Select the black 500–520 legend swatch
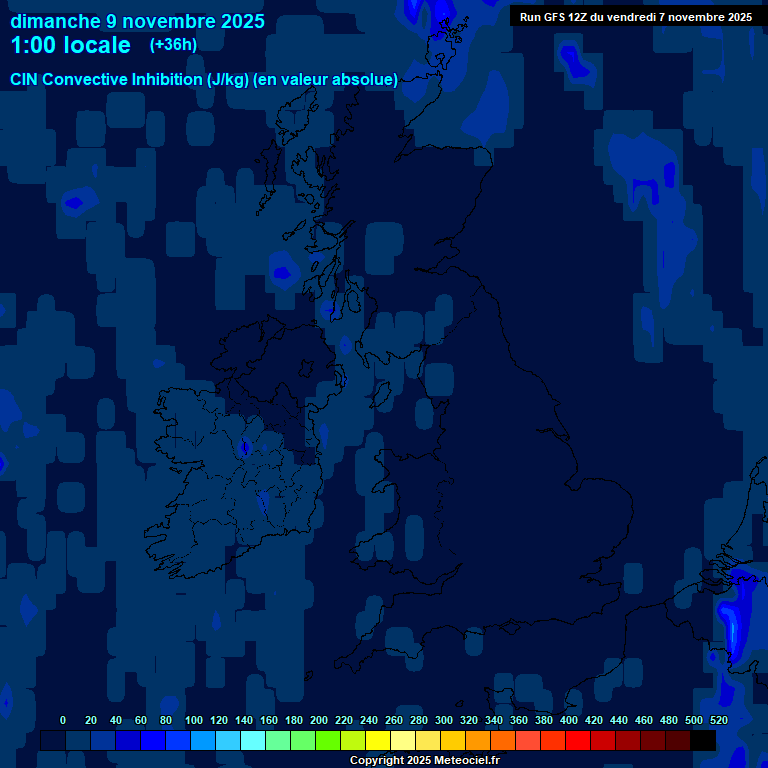 point(703,741)
